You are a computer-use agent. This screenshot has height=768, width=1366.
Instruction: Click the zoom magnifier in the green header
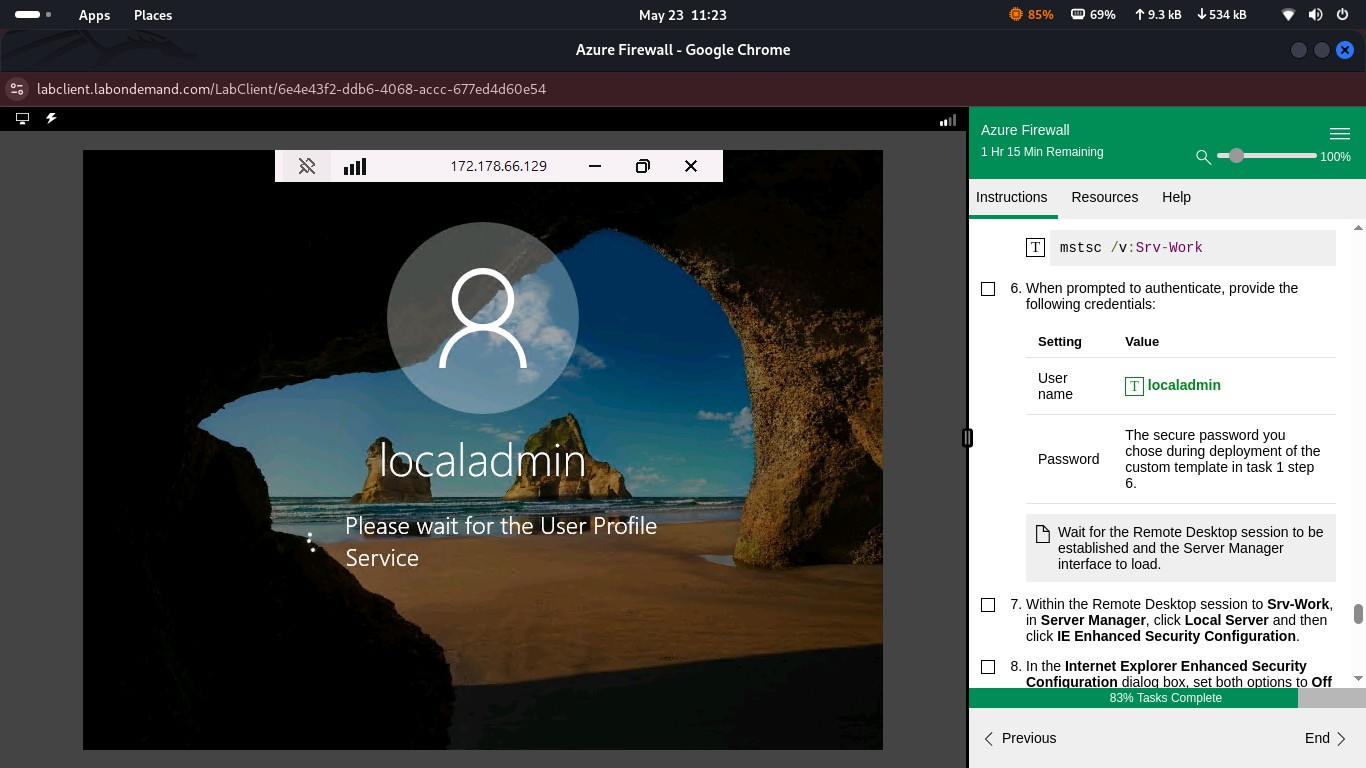point(1203,158)
